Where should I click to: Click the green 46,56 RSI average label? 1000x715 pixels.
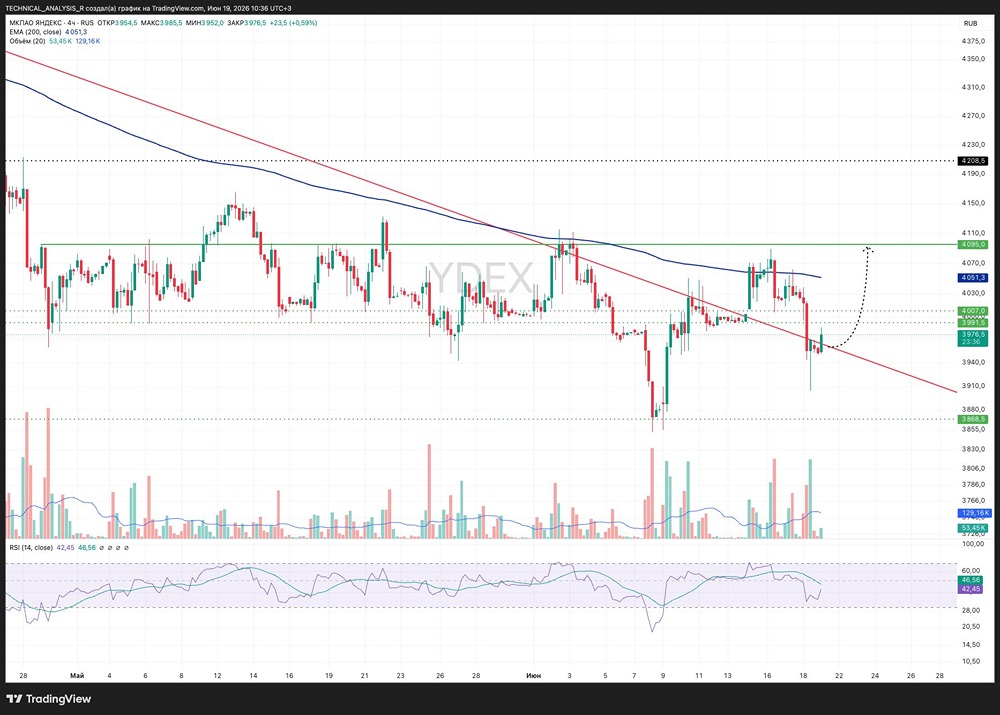(x=971, y=580)
